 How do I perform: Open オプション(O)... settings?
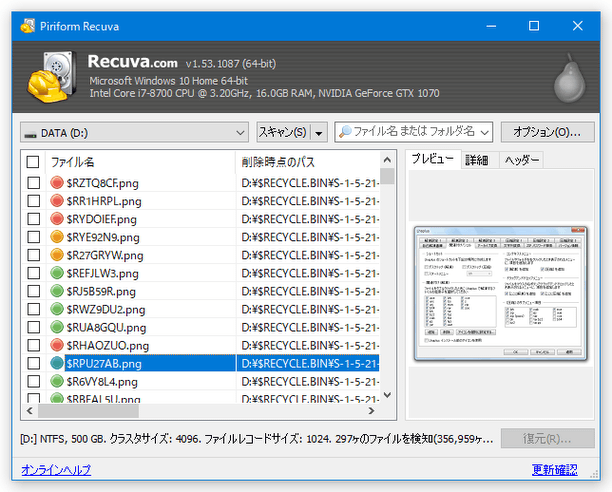click(547, 132)
